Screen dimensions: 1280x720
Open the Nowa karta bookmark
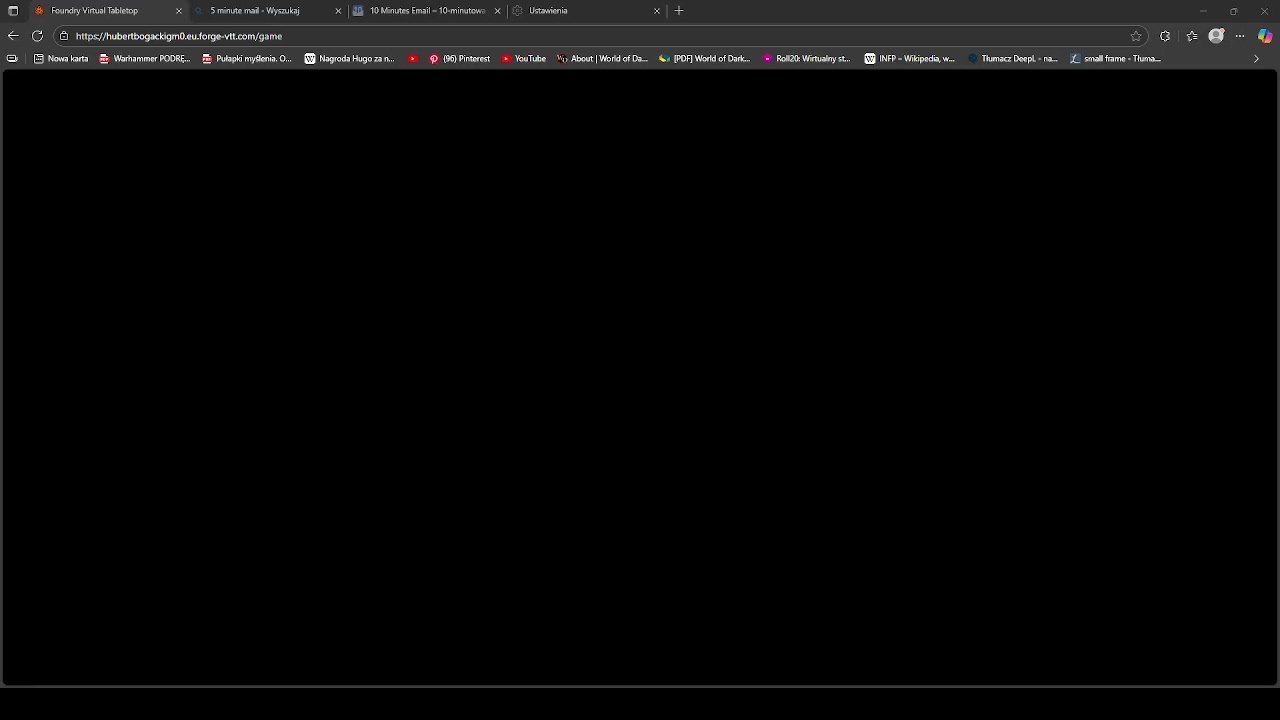tap(61, 59)
